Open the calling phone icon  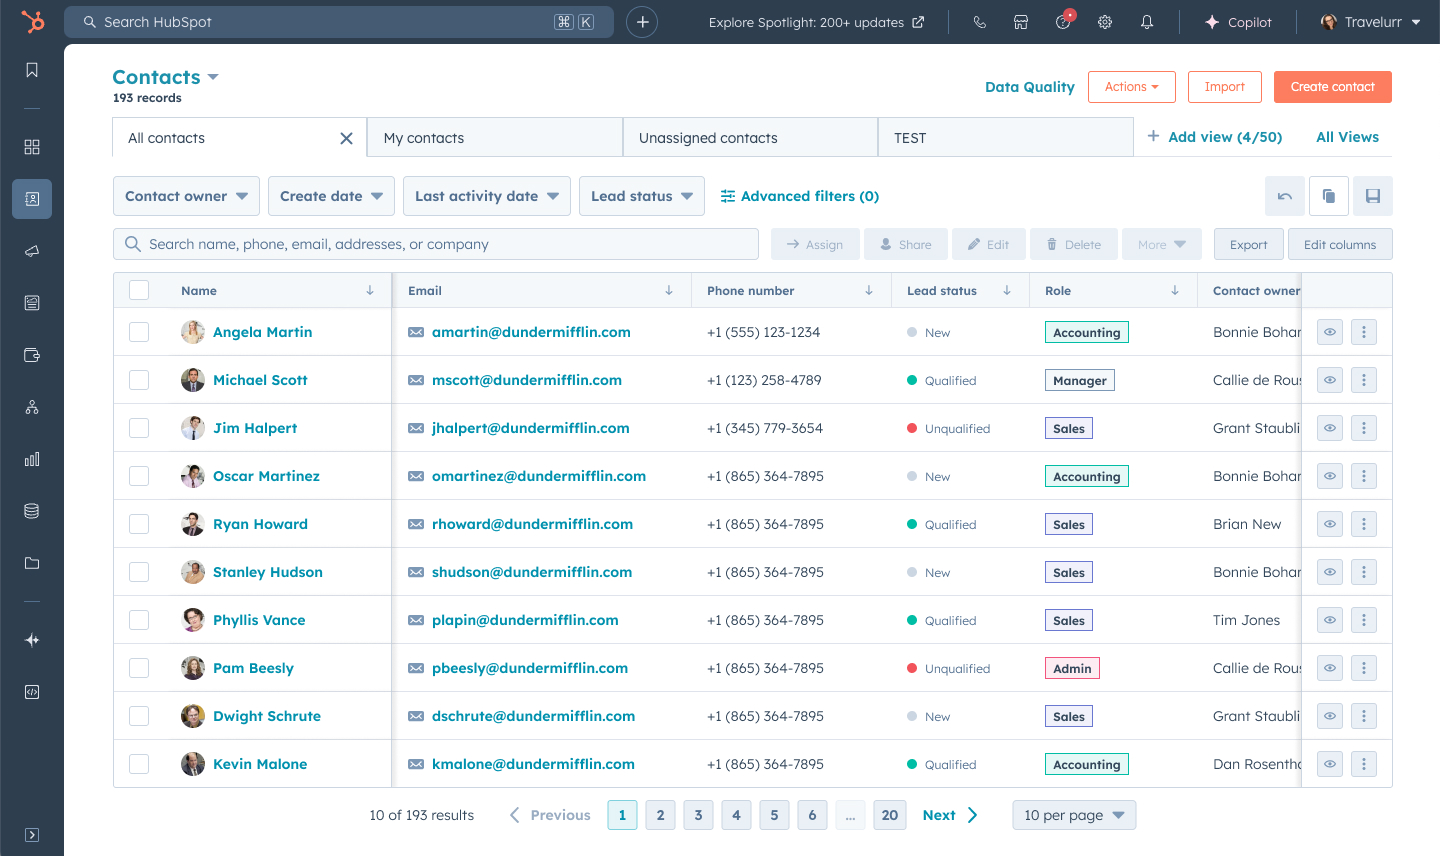pos(979,22)
